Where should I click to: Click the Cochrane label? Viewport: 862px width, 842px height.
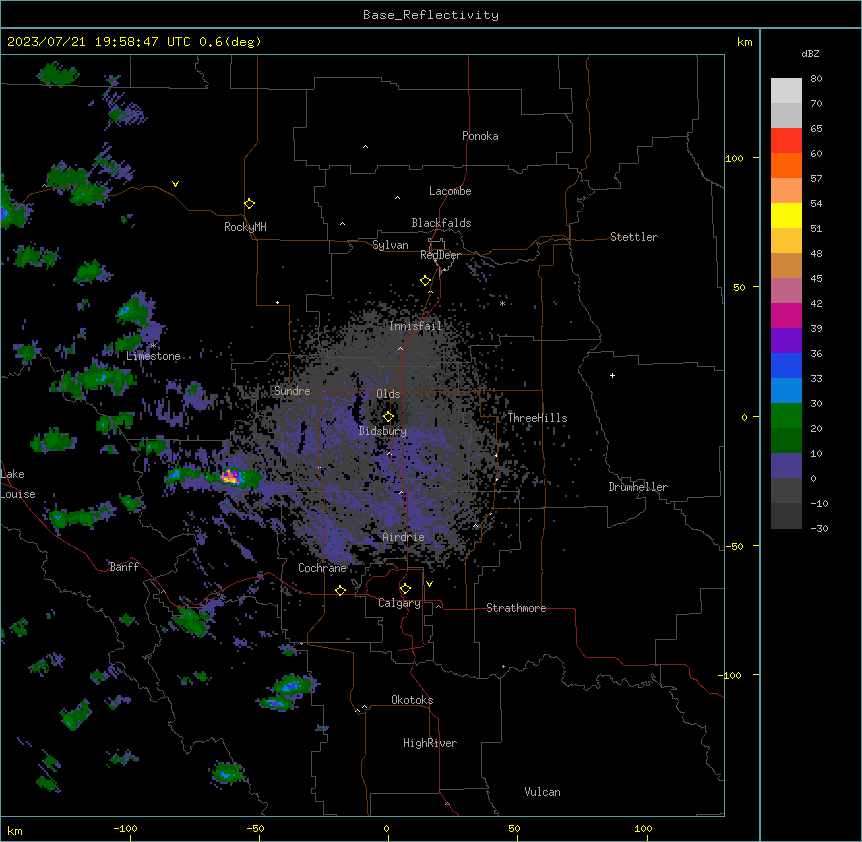323,568
